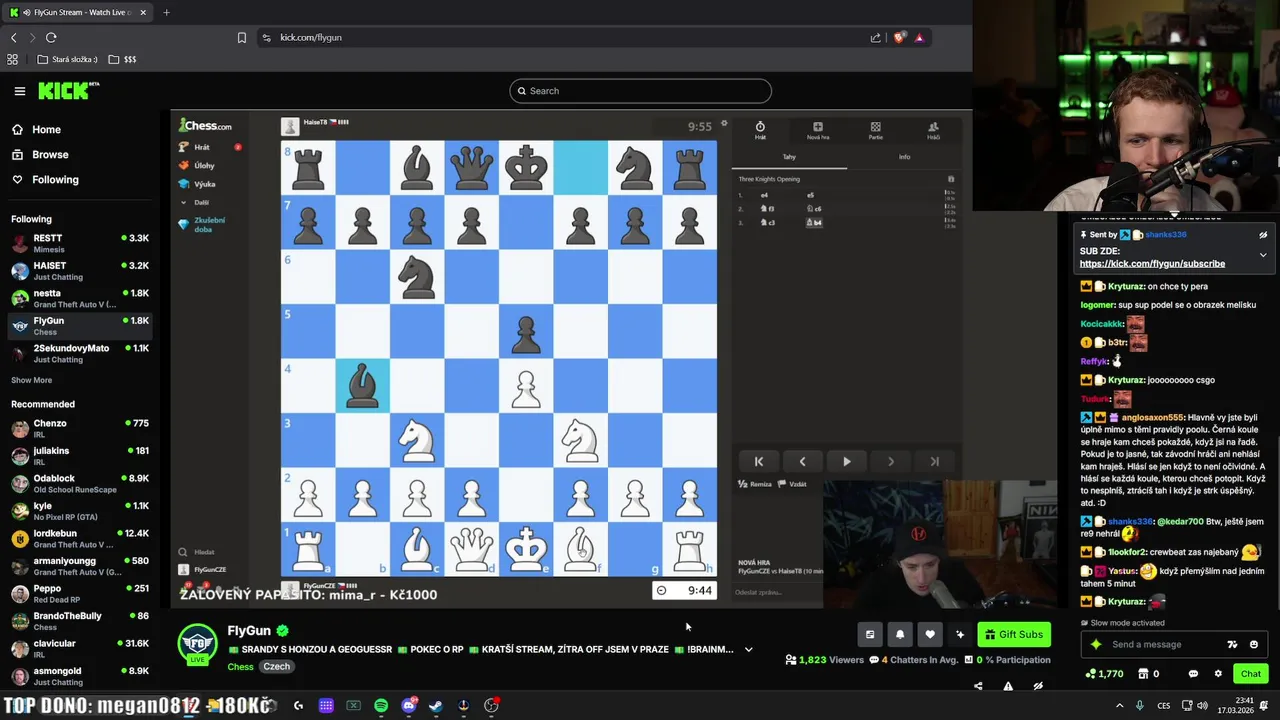Click the Gift Subs button

(x=1013, y=634)
